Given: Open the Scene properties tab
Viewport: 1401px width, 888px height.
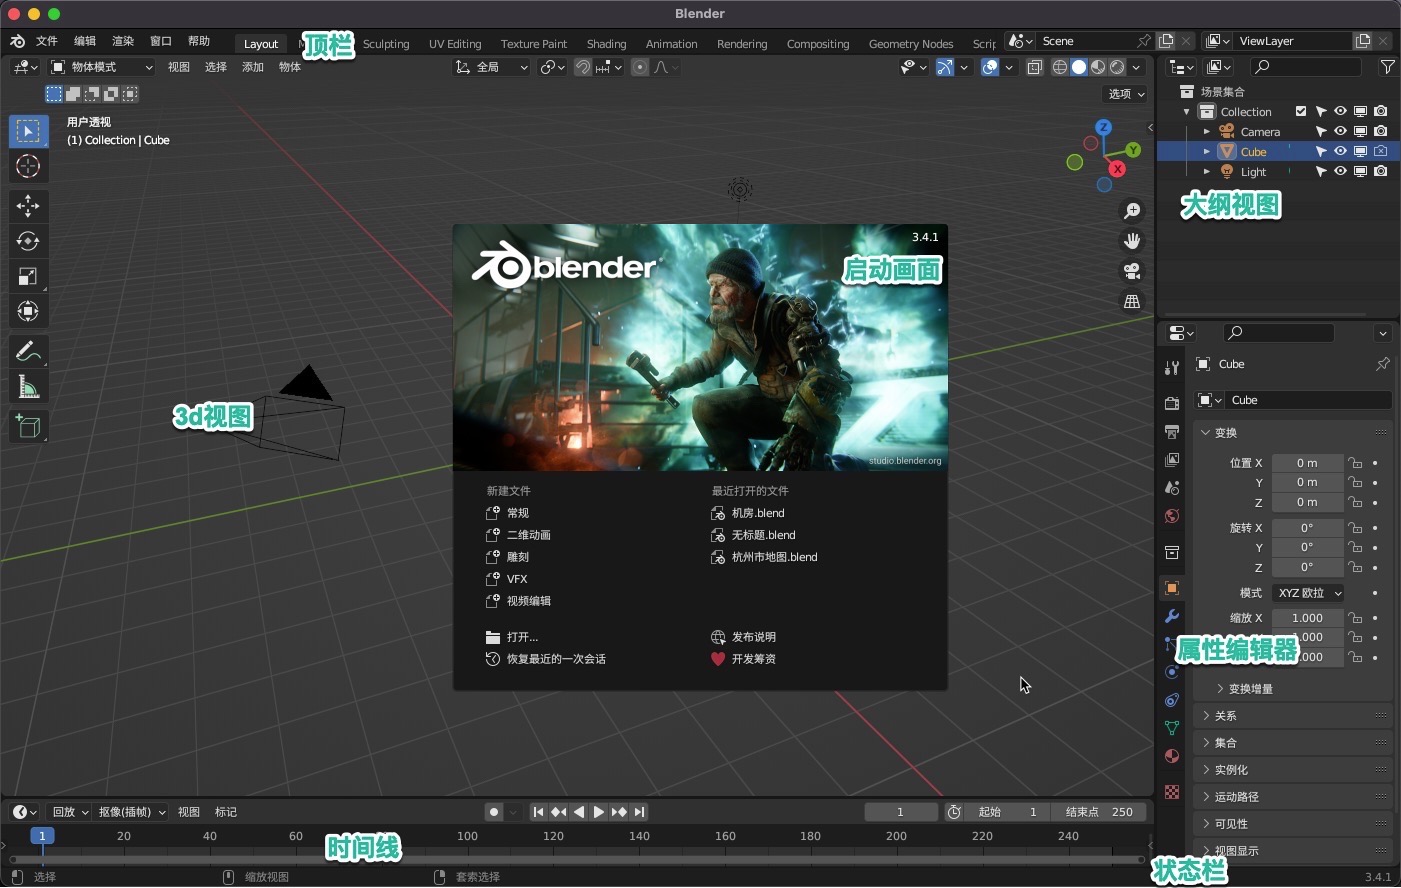Looking at the screenshot, I should point(1172,488).
